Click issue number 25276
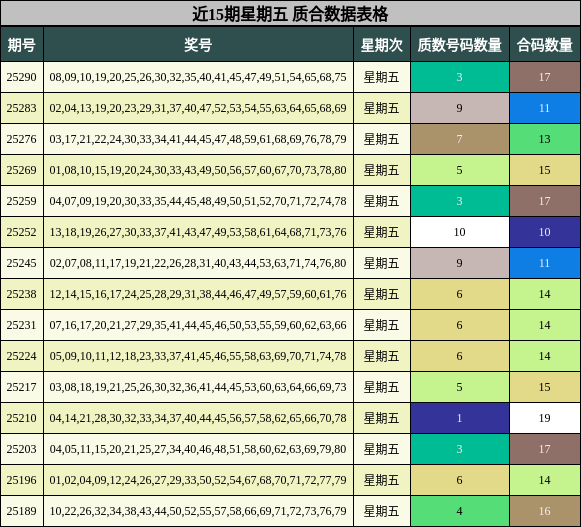This screenshot has width=581, height=527. point(21,139)
